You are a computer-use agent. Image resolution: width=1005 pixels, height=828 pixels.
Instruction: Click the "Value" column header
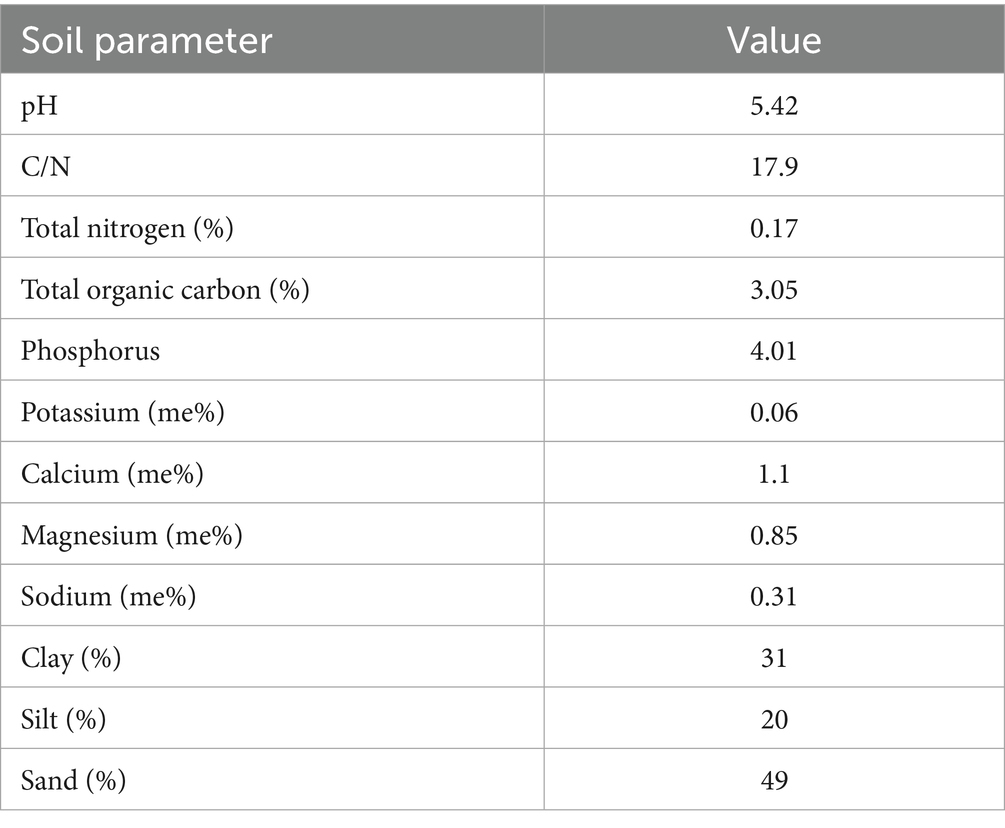pyautogui.click(x=773, y=40)
